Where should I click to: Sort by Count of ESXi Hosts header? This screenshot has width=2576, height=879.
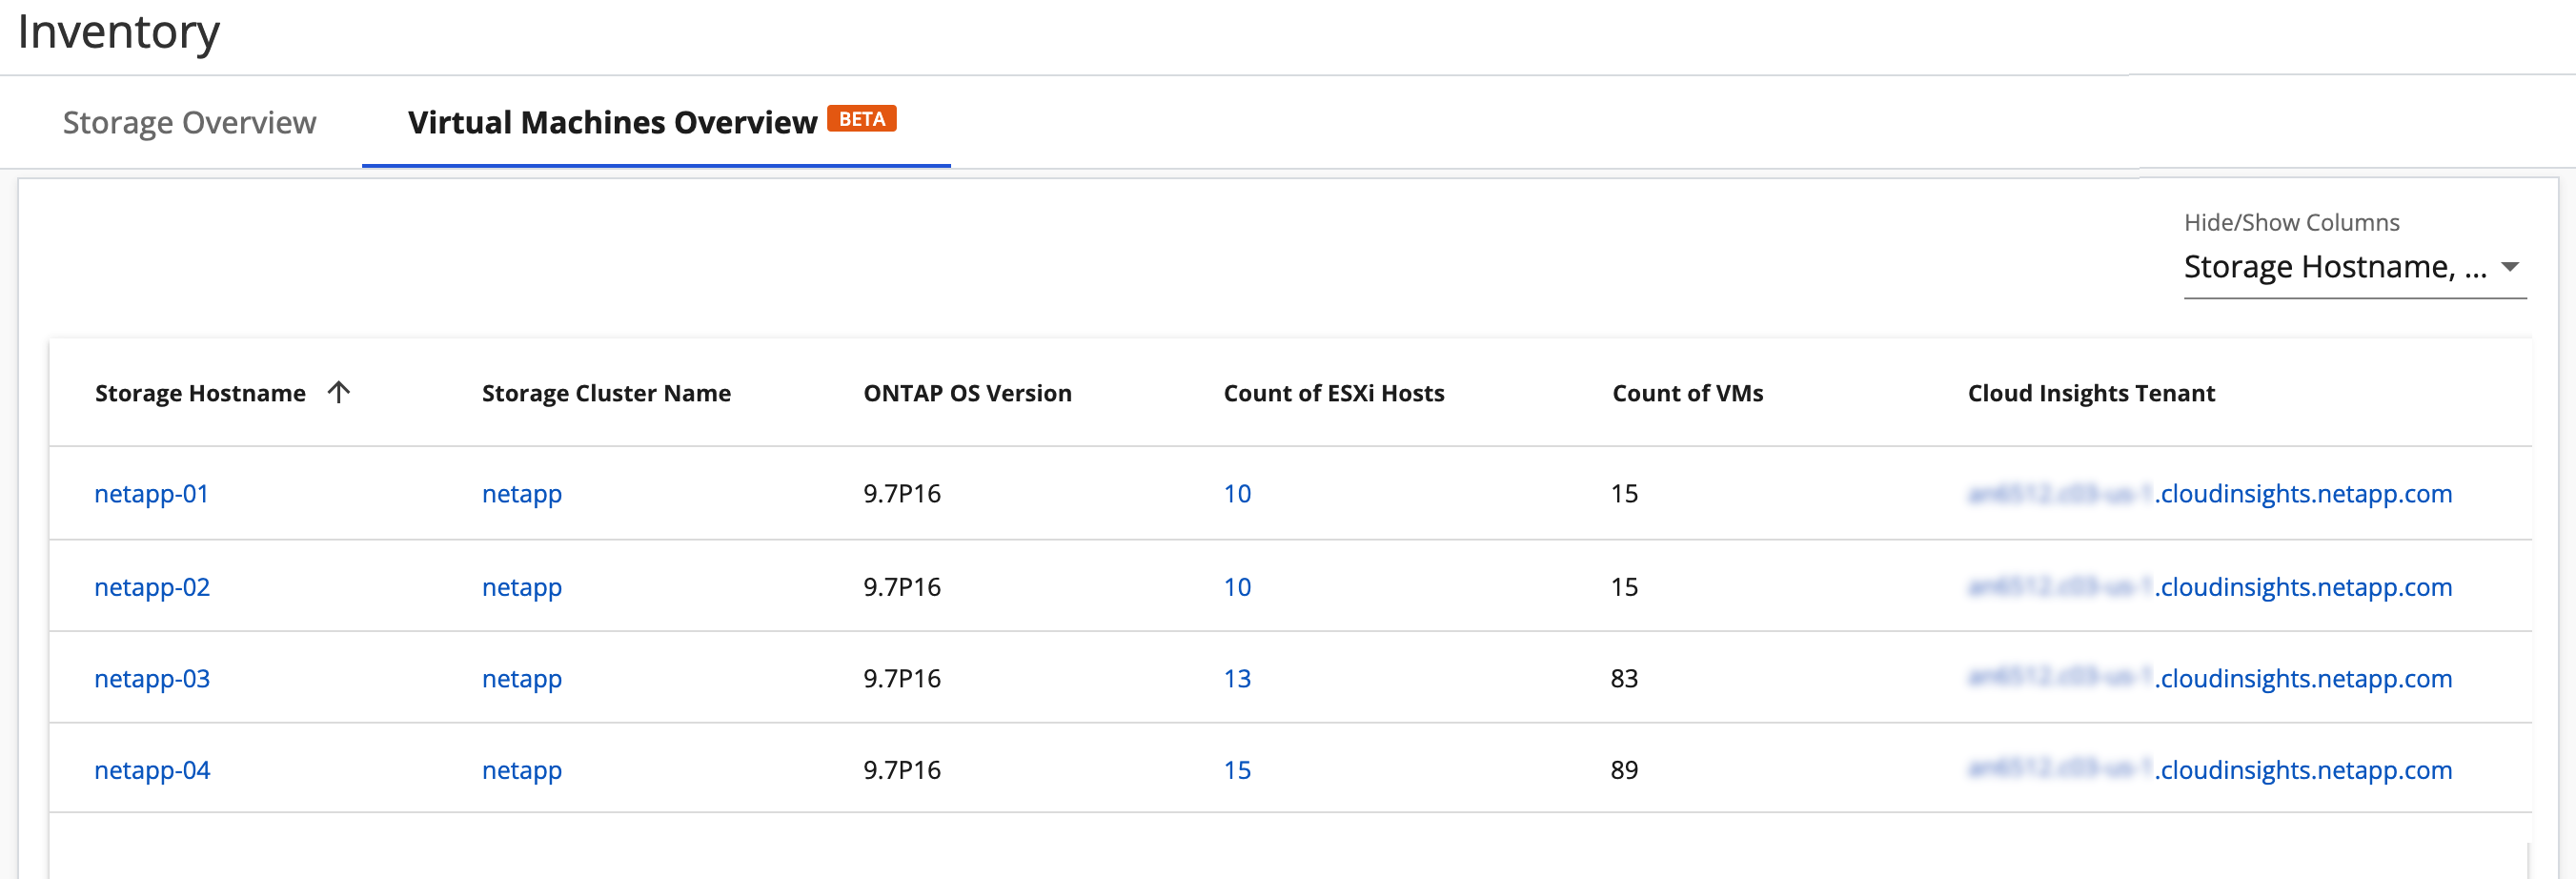1333,393
